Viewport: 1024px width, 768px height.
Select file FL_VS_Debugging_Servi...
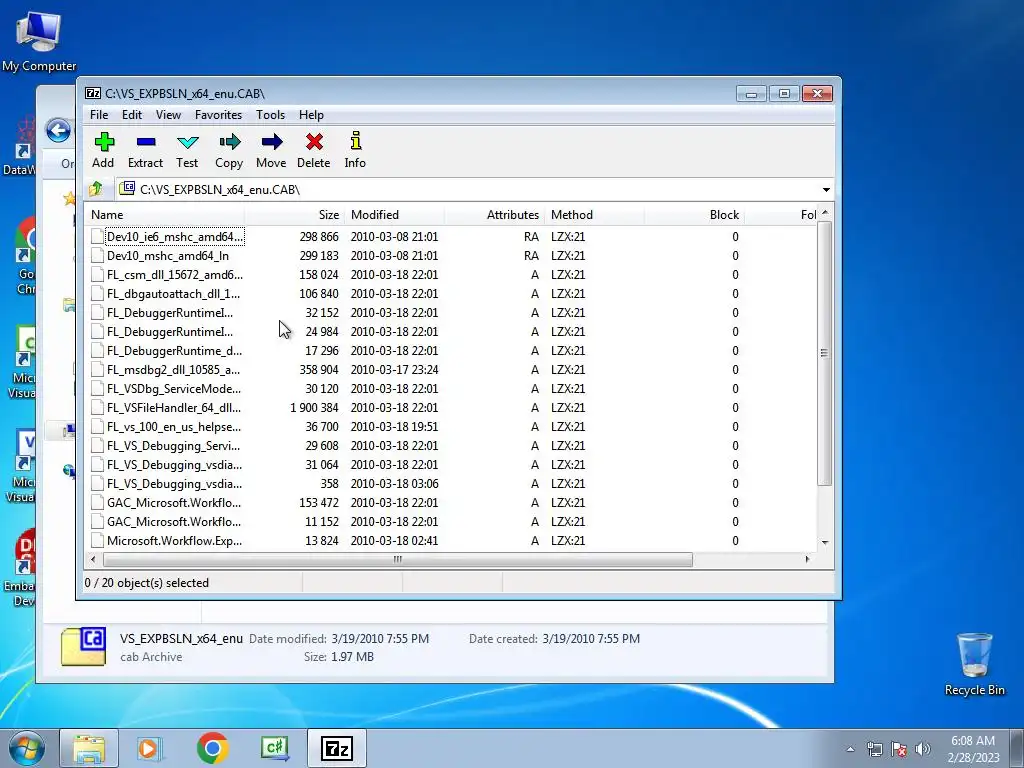point(173,445)
